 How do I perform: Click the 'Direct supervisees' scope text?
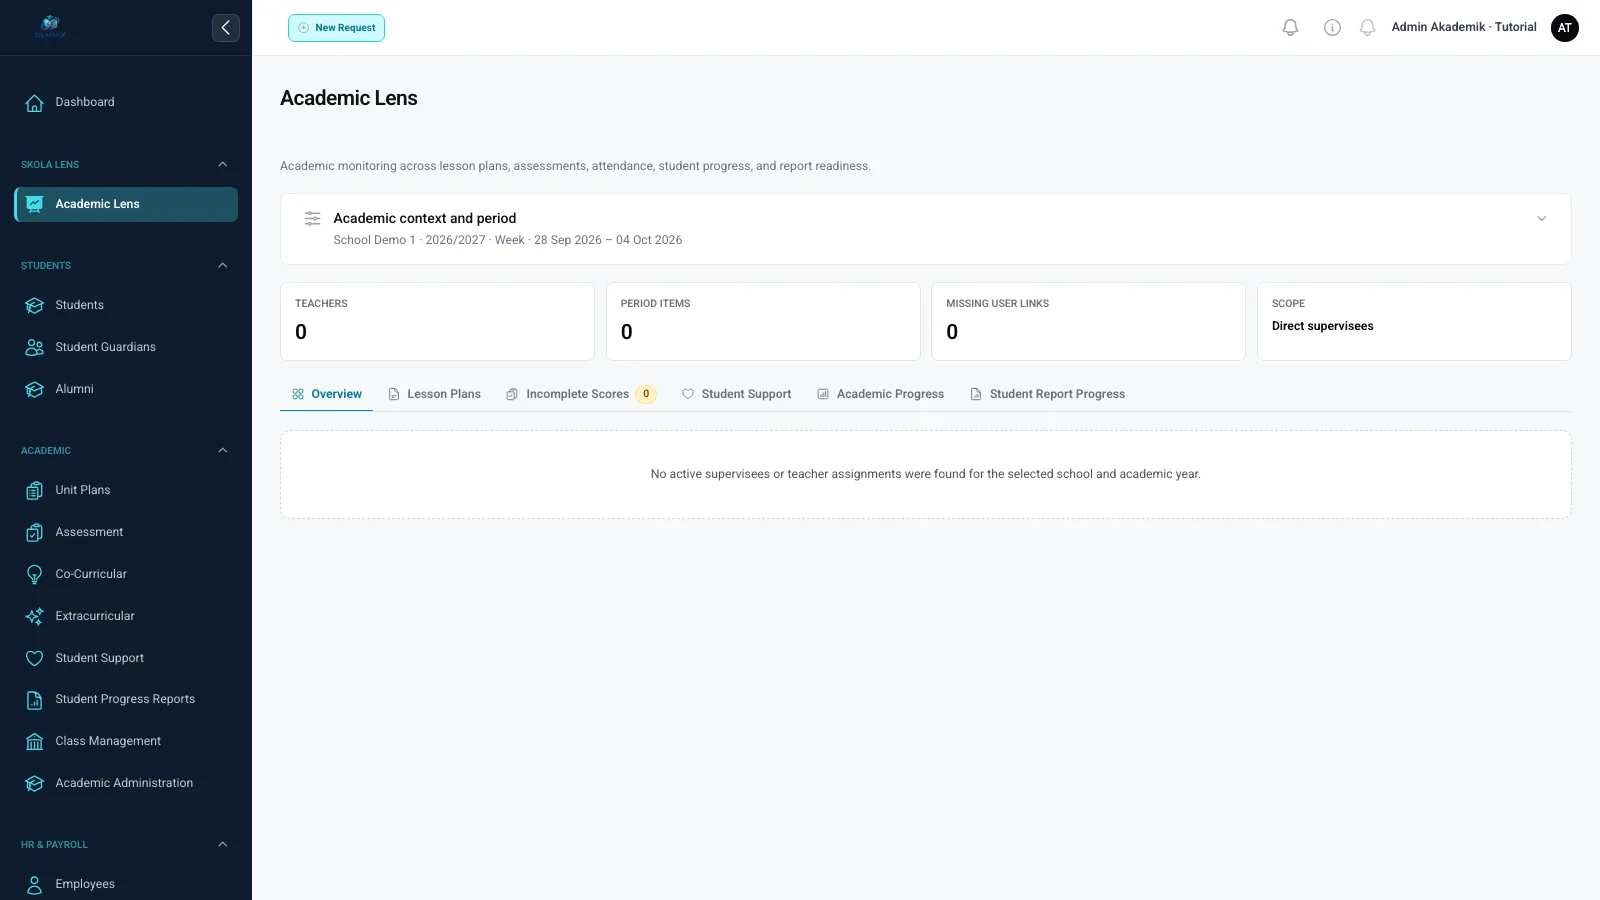click(x=1322, y=326)
